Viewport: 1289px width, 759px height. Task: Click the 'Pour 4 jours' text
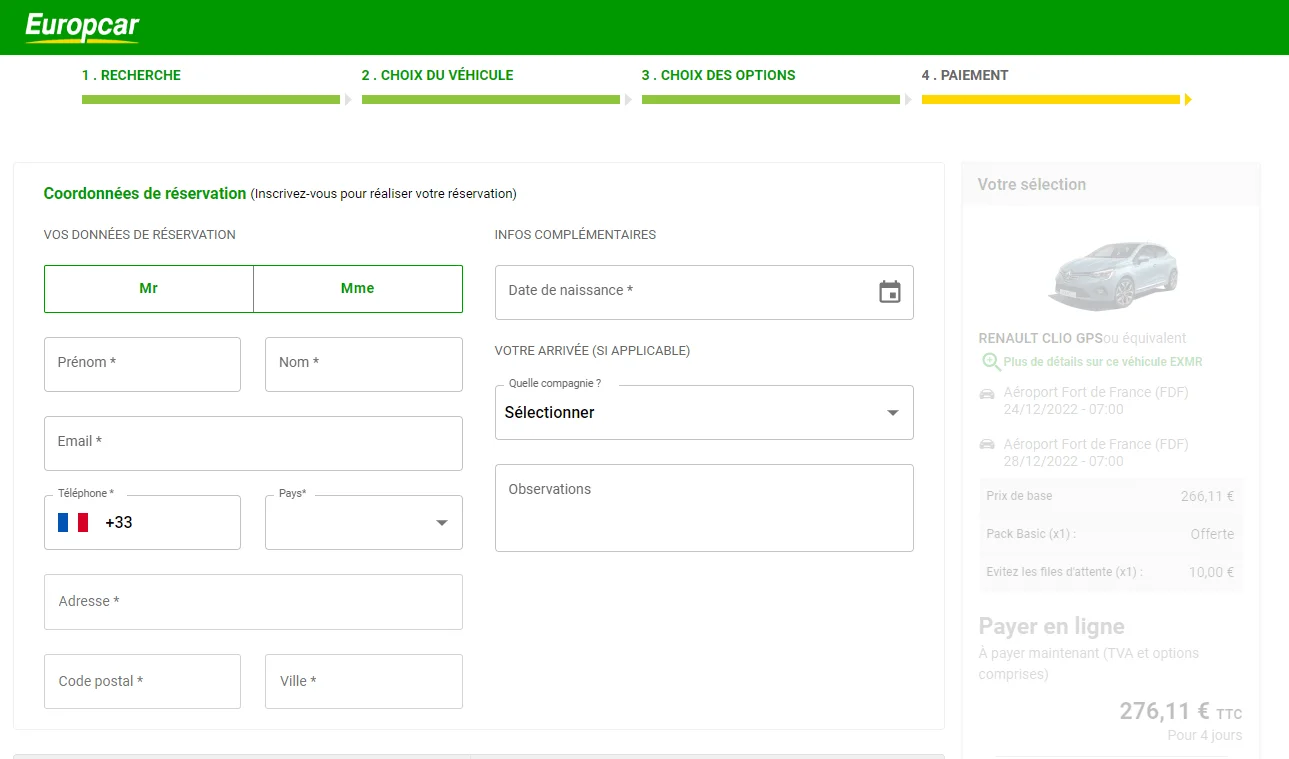(1204, 735)
